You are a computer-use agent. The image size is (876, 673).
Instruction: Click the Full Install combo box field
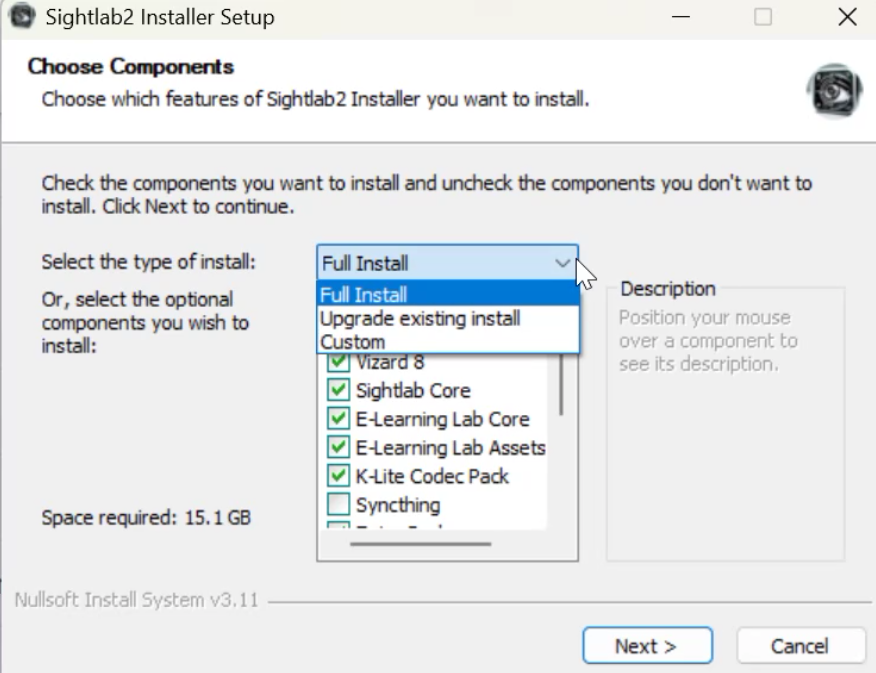(447, 262)
